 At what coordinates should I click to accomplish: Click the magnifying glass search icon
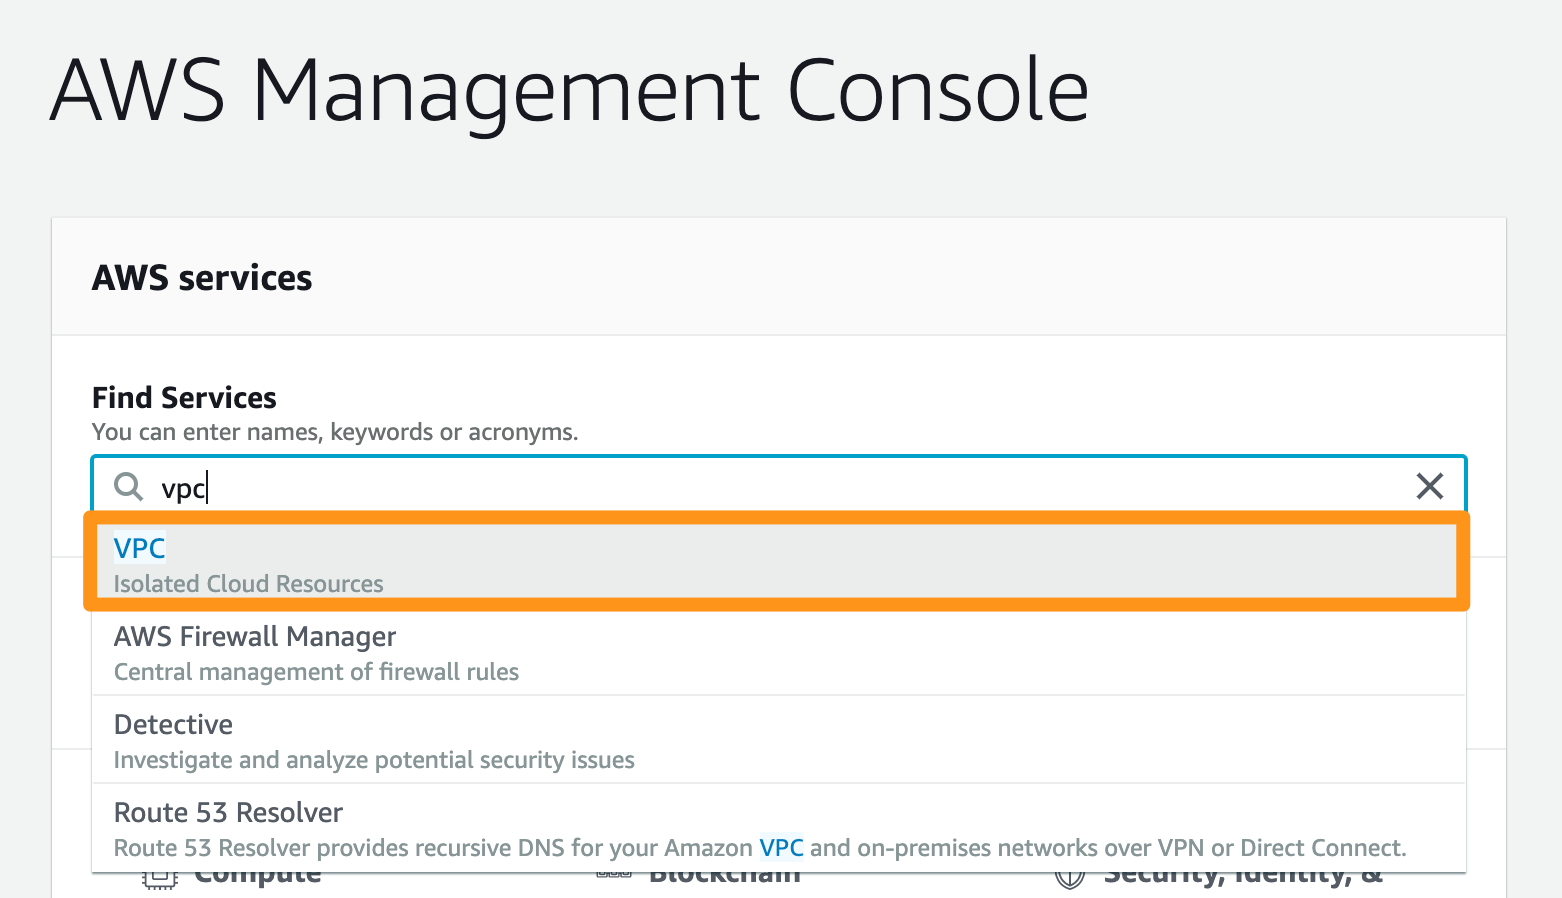128,486
